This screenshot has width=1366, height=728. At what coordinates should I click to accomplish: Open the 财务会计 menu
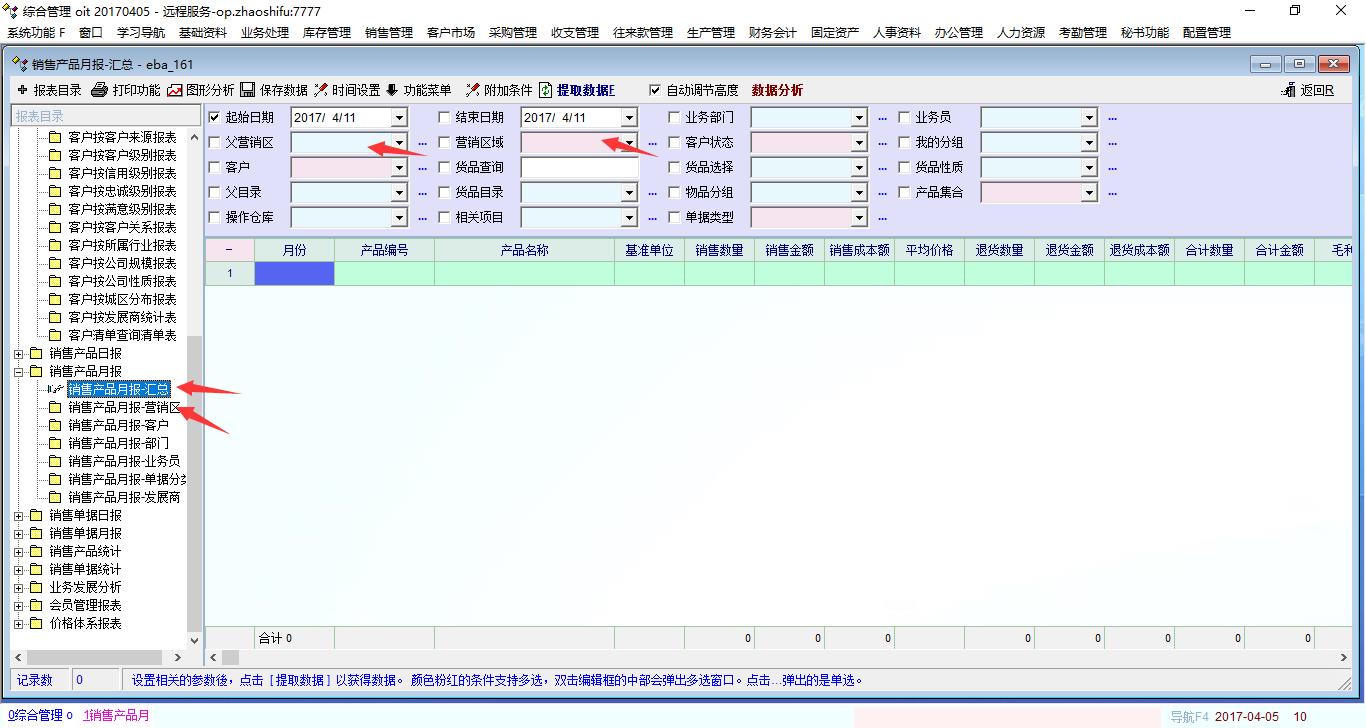click(x=772, y=32)
